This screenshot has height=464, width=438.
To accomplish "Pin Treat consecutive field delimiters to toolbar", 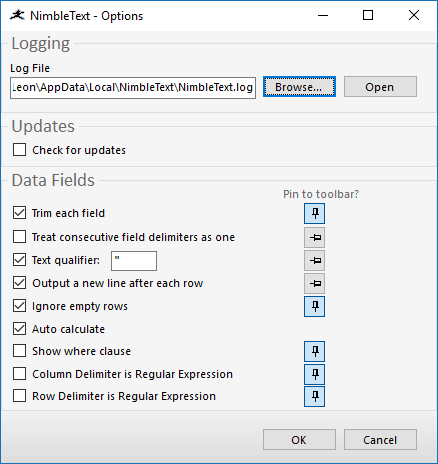I will 314,237.
